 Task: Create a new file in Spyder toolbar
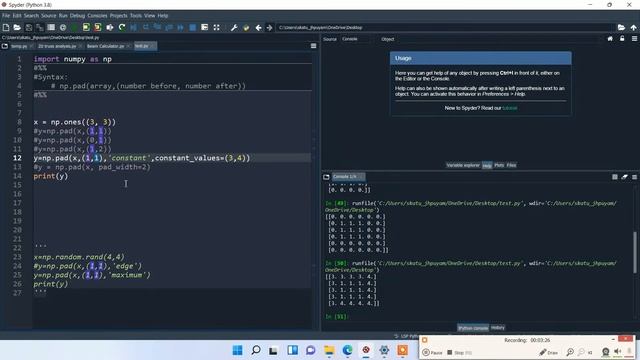6,27
